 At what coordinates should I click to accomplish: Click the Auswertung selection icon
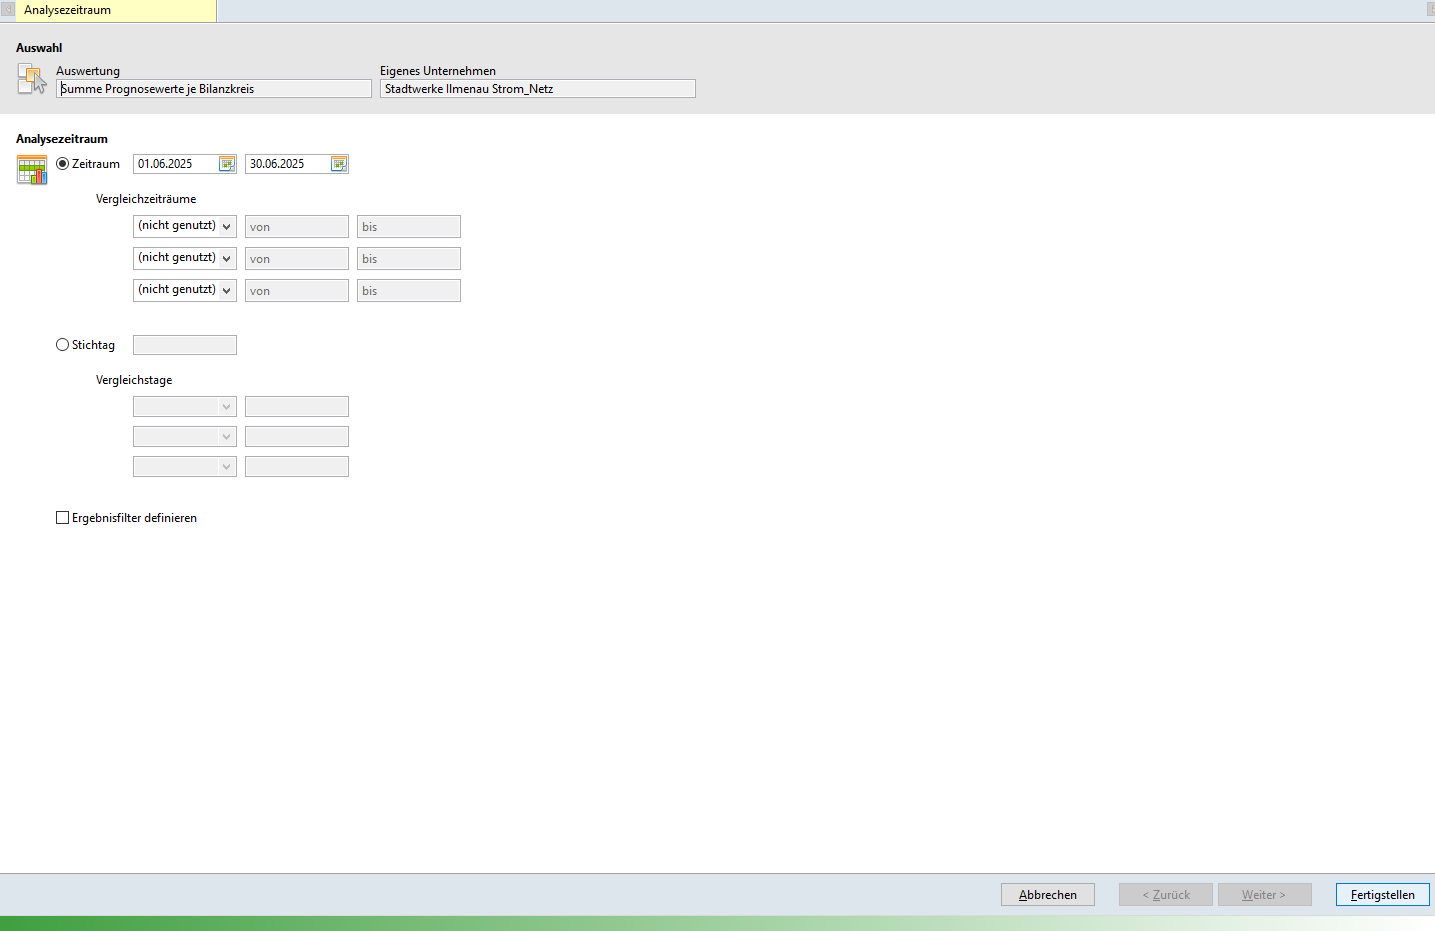(32, 78)
